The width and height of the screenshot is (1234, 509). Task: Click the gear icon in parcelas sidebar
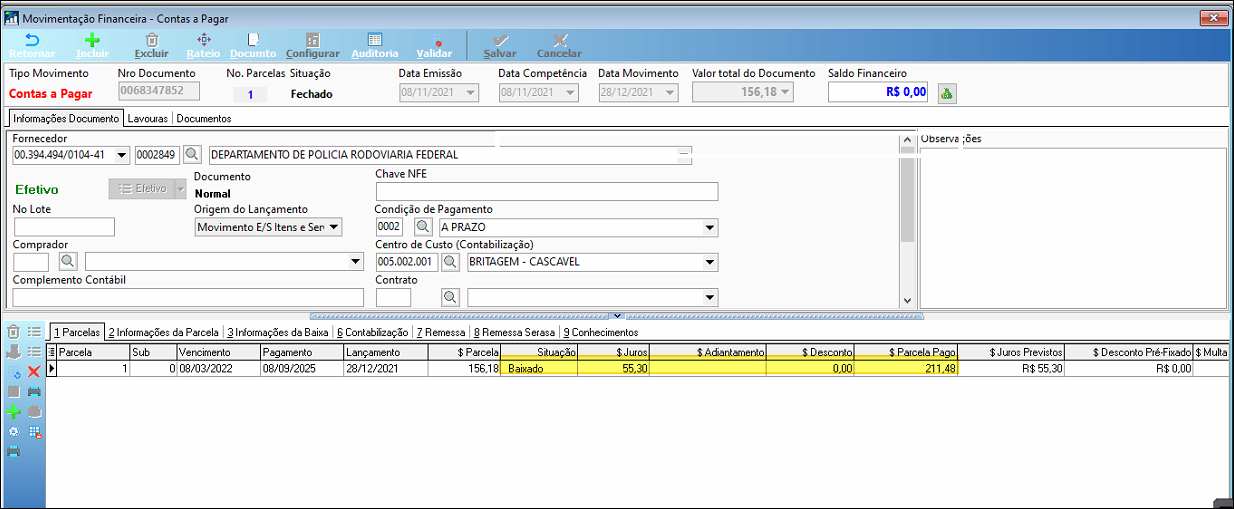(13, 431)
